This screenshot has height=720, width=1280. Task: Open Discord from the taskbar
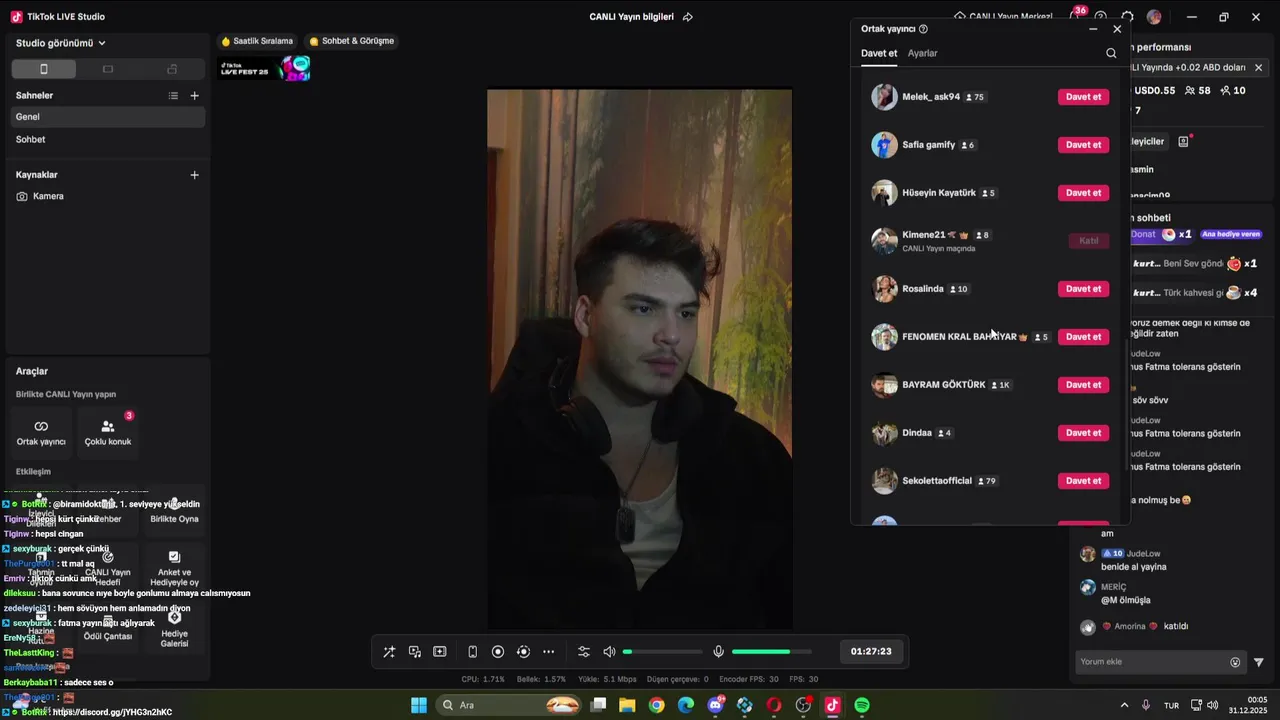tap(715, 705)
